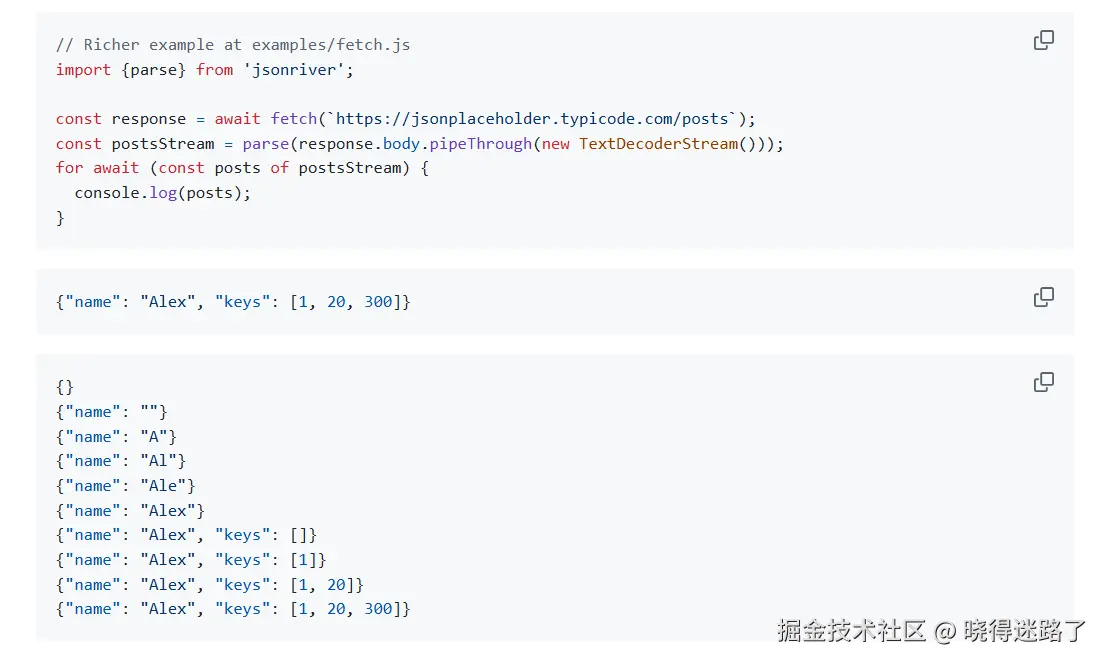Viewport: 1107px width, 664px height.
Task: Click the "for await" loop line
Action: pyautogui.click(x=242, y=168)
